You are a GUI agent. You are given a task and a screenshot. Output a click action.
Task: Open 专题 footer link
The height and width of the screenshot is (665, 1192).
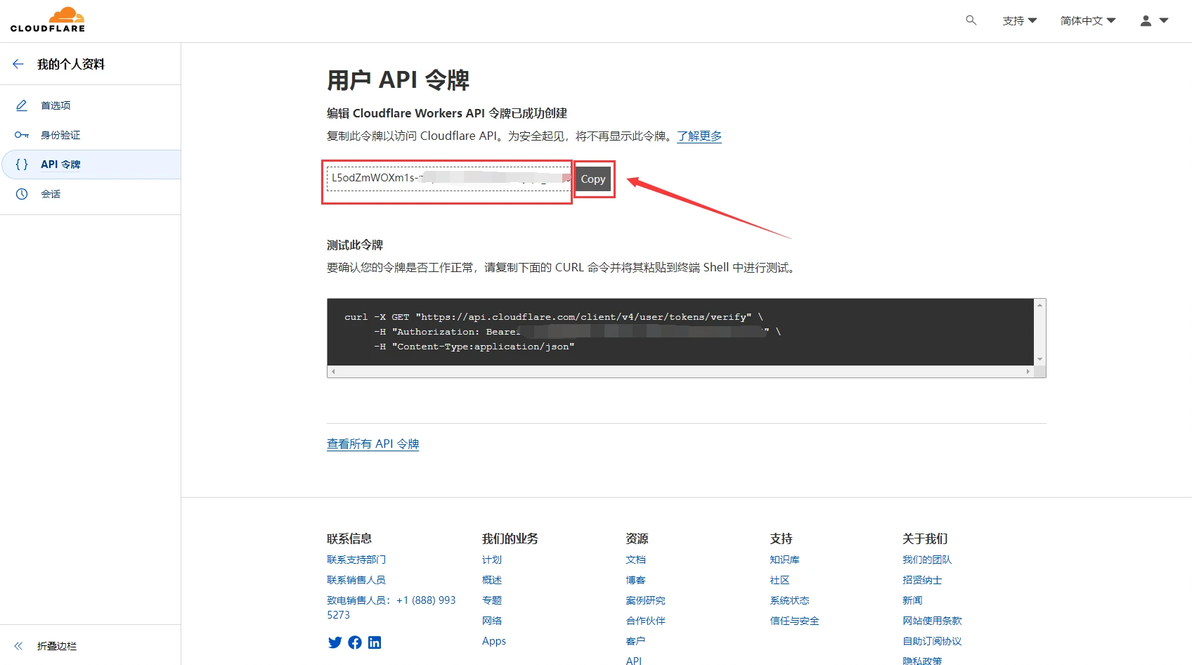click(492, 600)
